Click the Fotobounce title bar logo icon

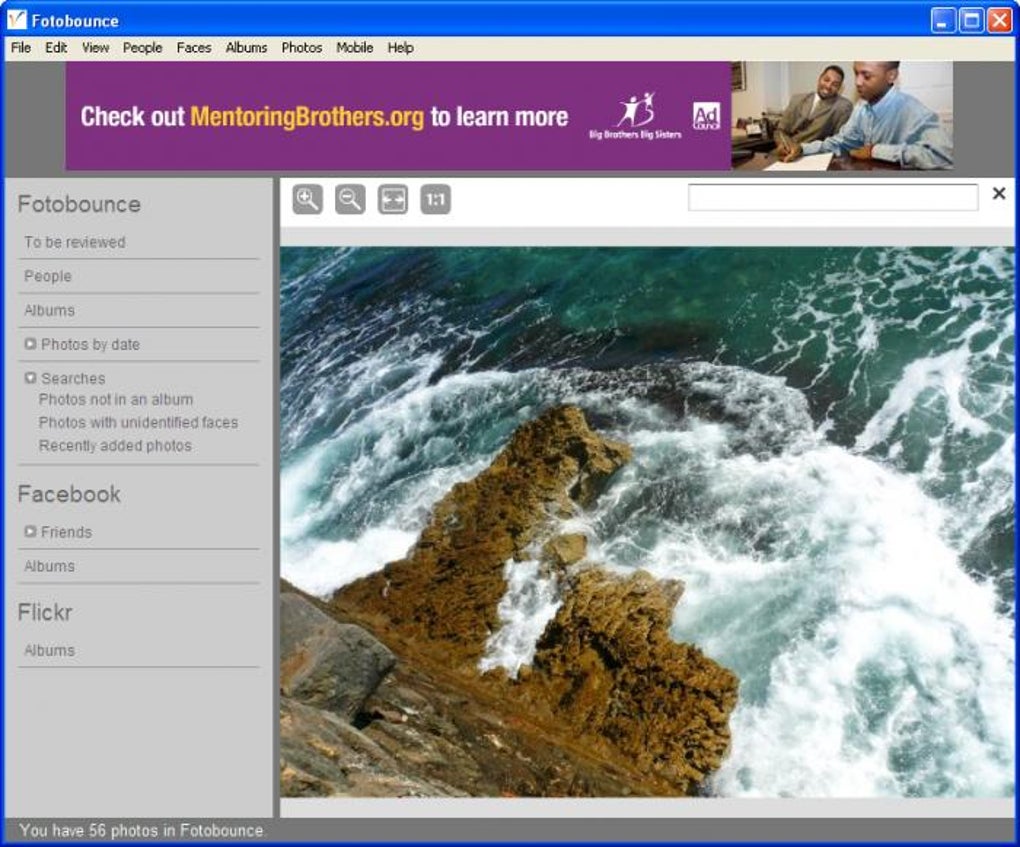(17, 20)
